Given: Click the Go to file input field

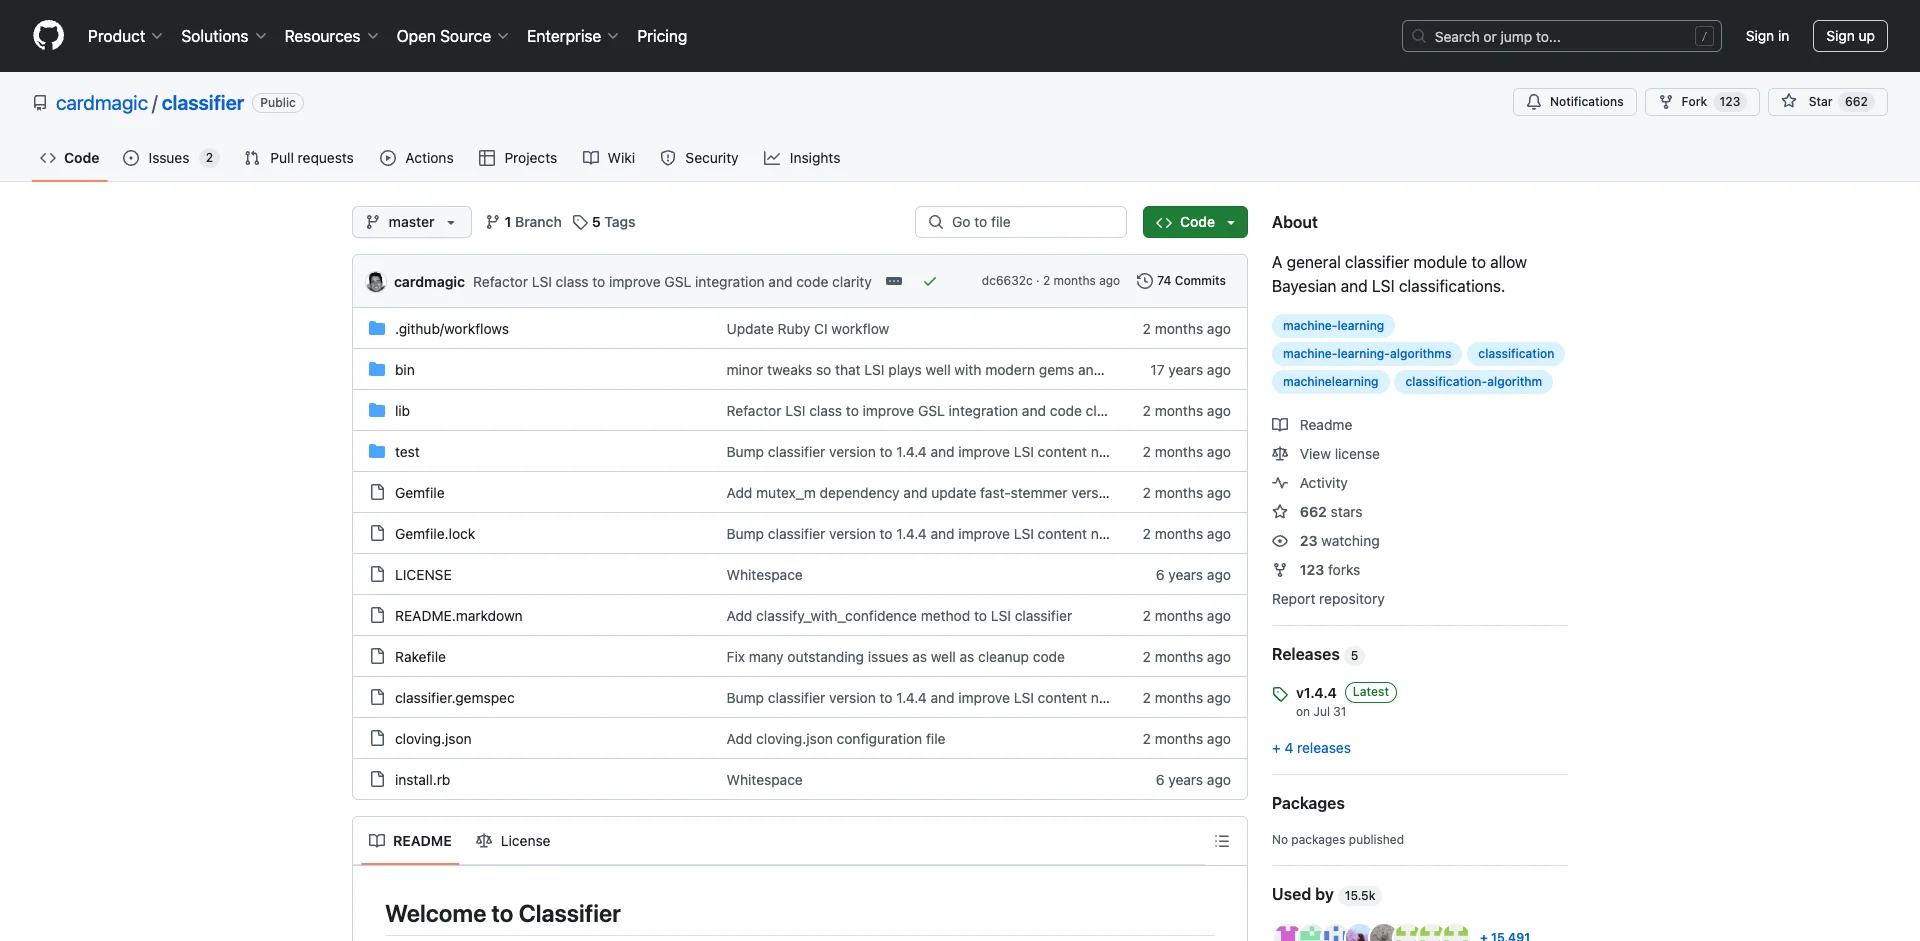Looking at the screenshot, I should coord(1021,222).
